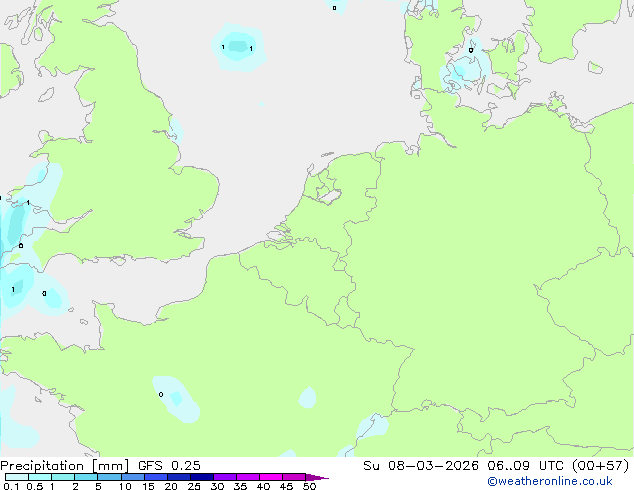Click the over-50 mm arrow on the legend
The height and width of the screenshot is (490, 634).
point(317,477)
